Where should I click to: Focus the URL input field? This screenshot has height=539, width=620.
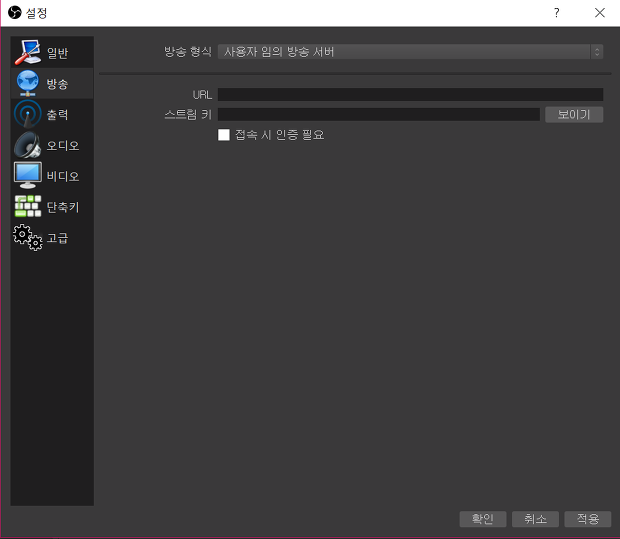pos(410,95)
